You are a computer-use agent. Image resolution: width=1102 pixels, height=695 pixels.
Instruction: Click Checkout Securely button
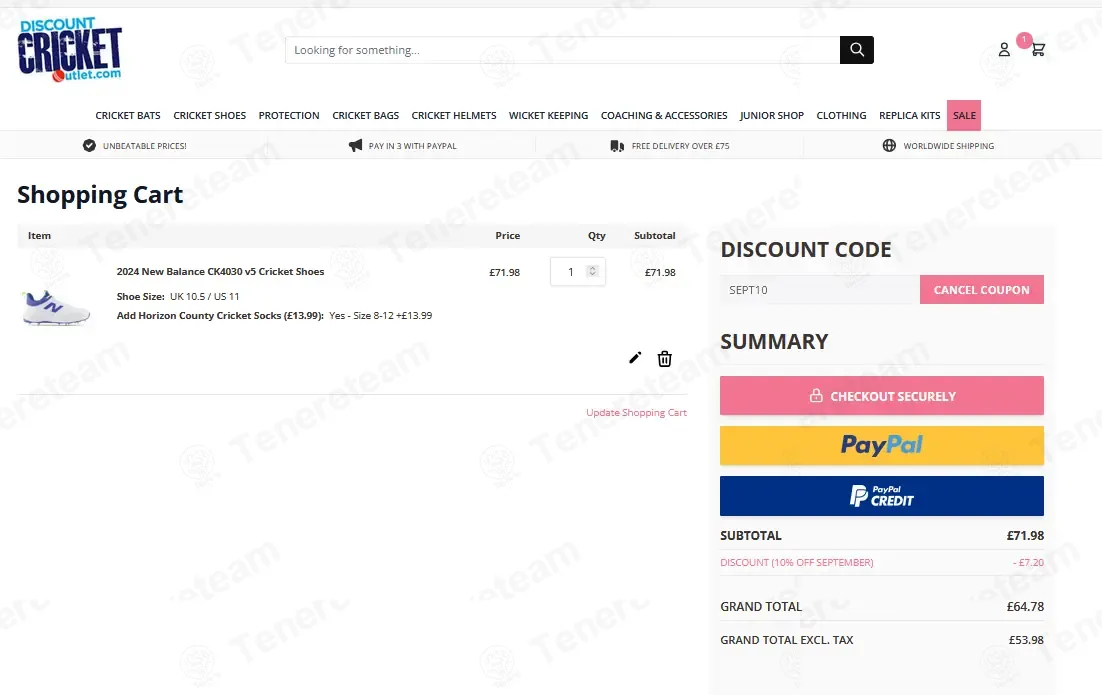click(x=881, y=396)
